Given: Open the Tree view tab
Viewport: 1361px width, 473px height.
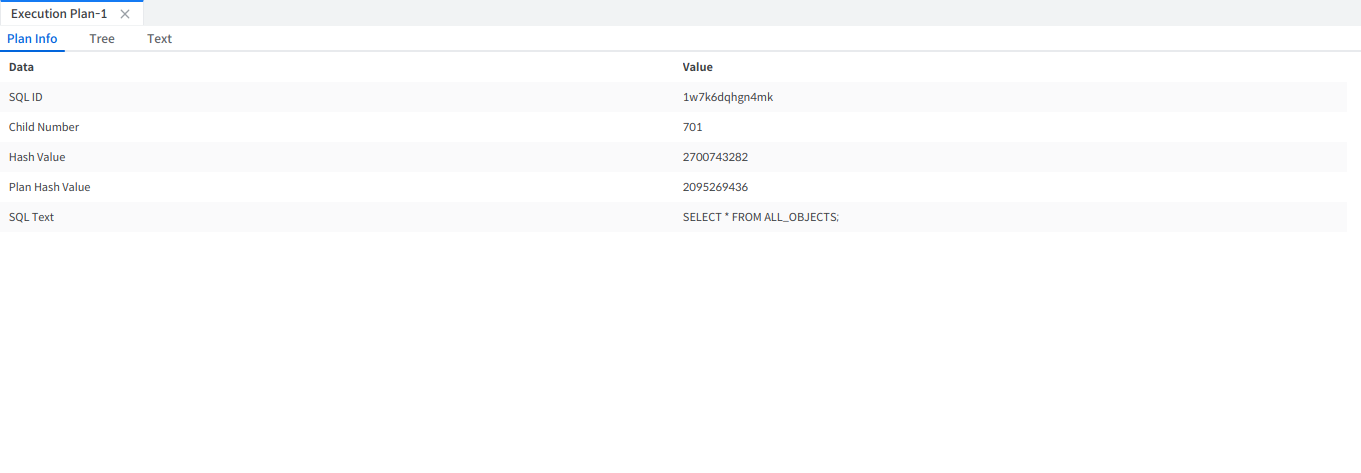Looking at the screenshot, I should 102,39.
